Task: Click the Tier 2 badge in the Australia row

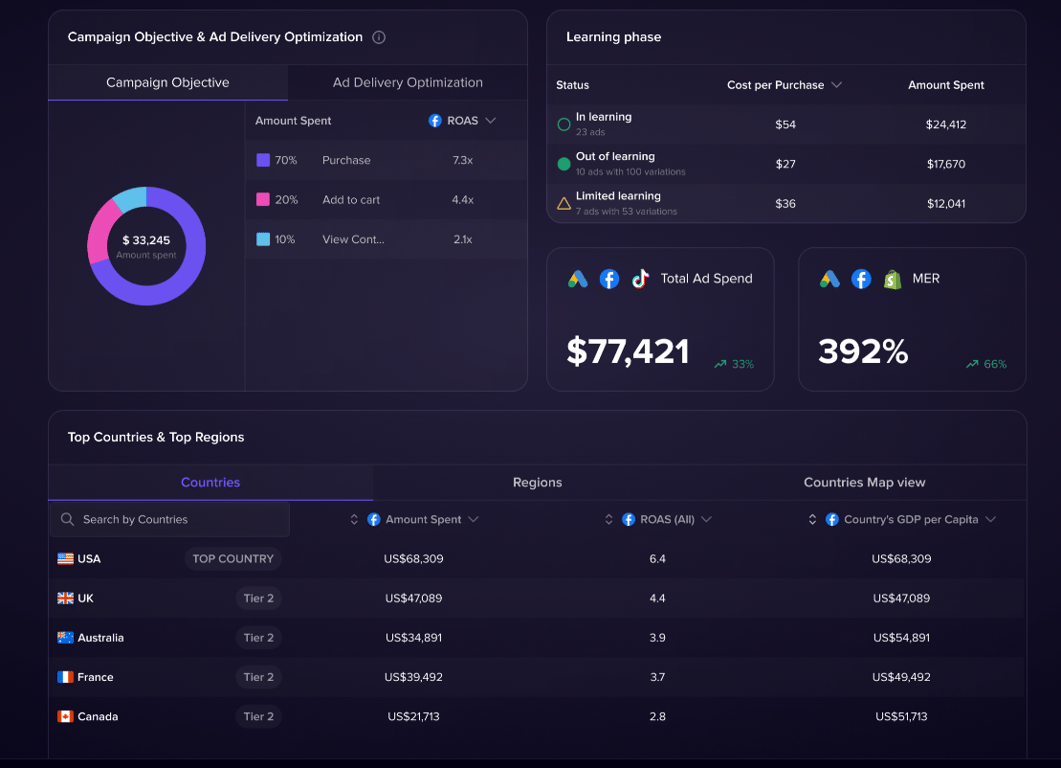Action: [x=258, y=637]
